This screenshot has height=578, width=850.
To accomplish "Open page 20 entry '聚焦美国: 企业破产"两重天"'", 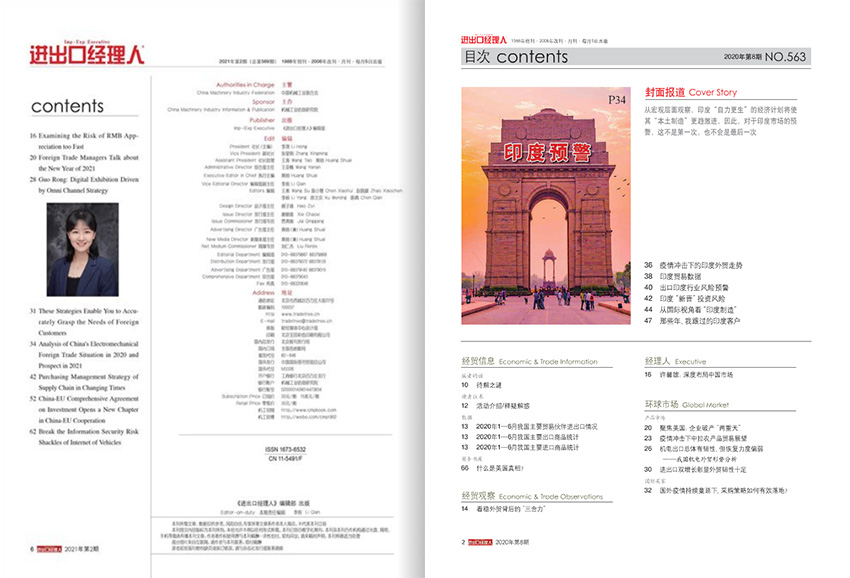I will [692, 428].
